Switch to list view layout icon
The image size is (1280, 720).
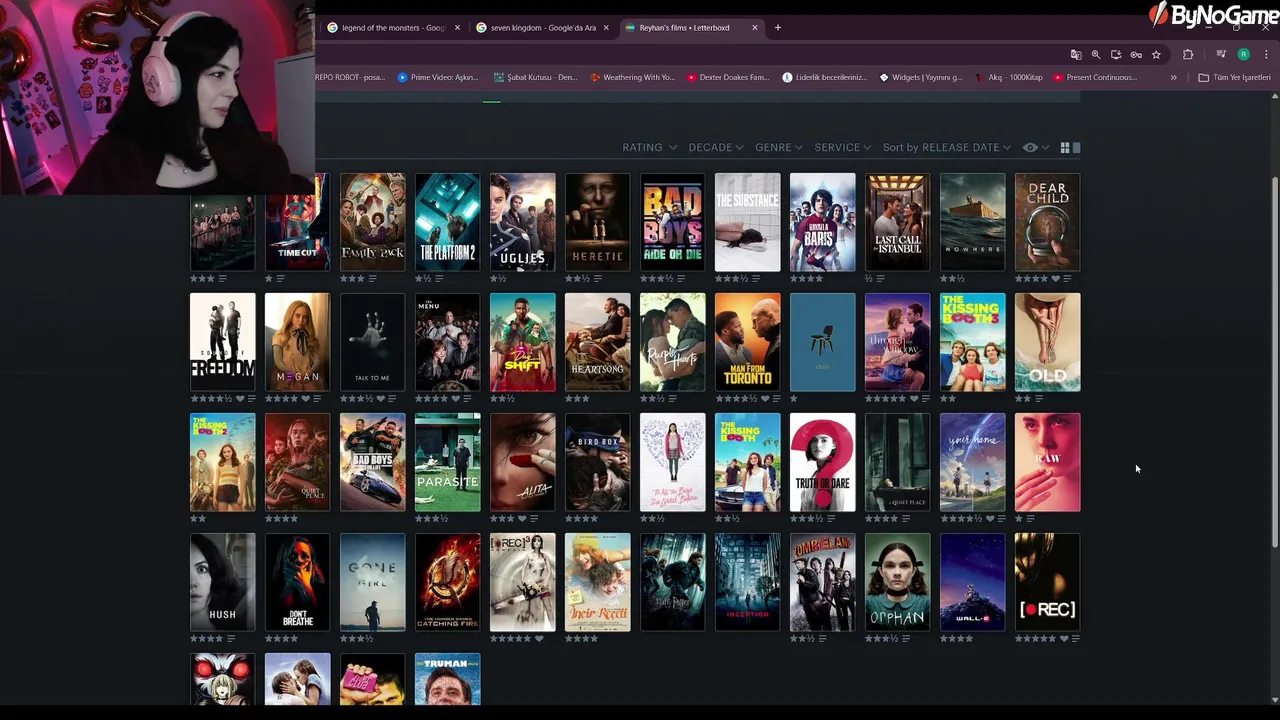[x=1076, y=147]
